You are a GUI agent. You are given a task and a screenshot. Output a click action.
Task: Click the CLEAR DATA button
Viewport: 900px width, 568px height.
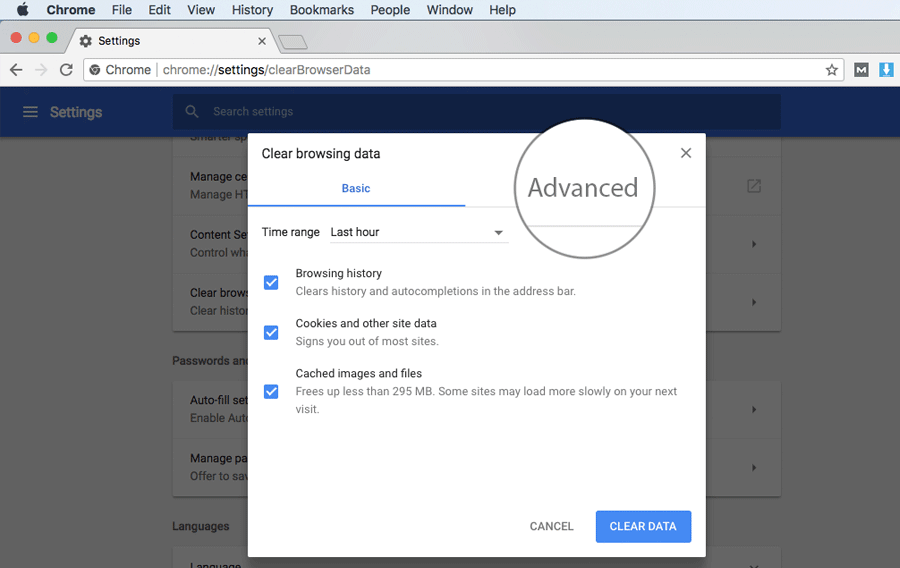click(643, 526)
